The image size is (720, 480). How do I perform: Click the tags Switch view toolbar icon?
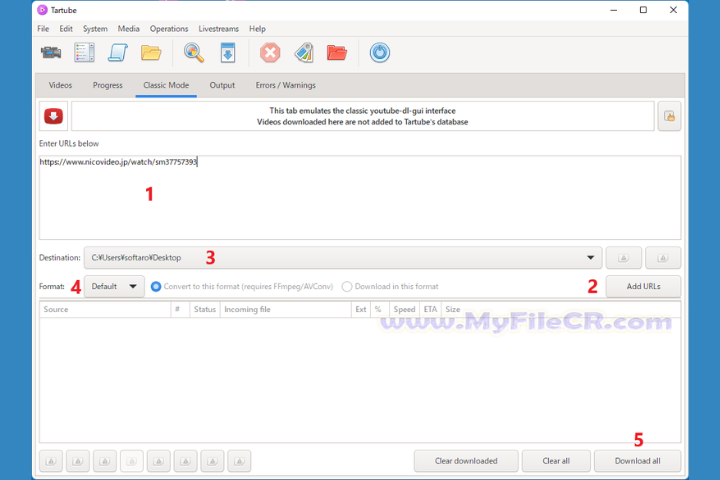pos(304,52)
